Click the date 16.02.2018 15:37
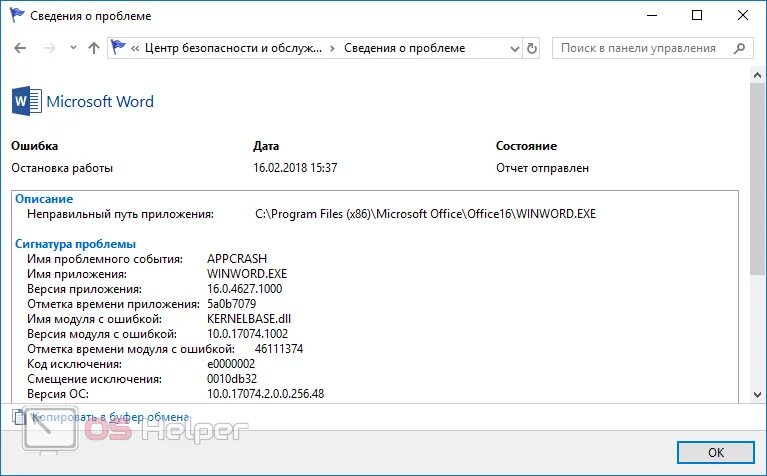 pyautogui.click(x=295, y=168)
